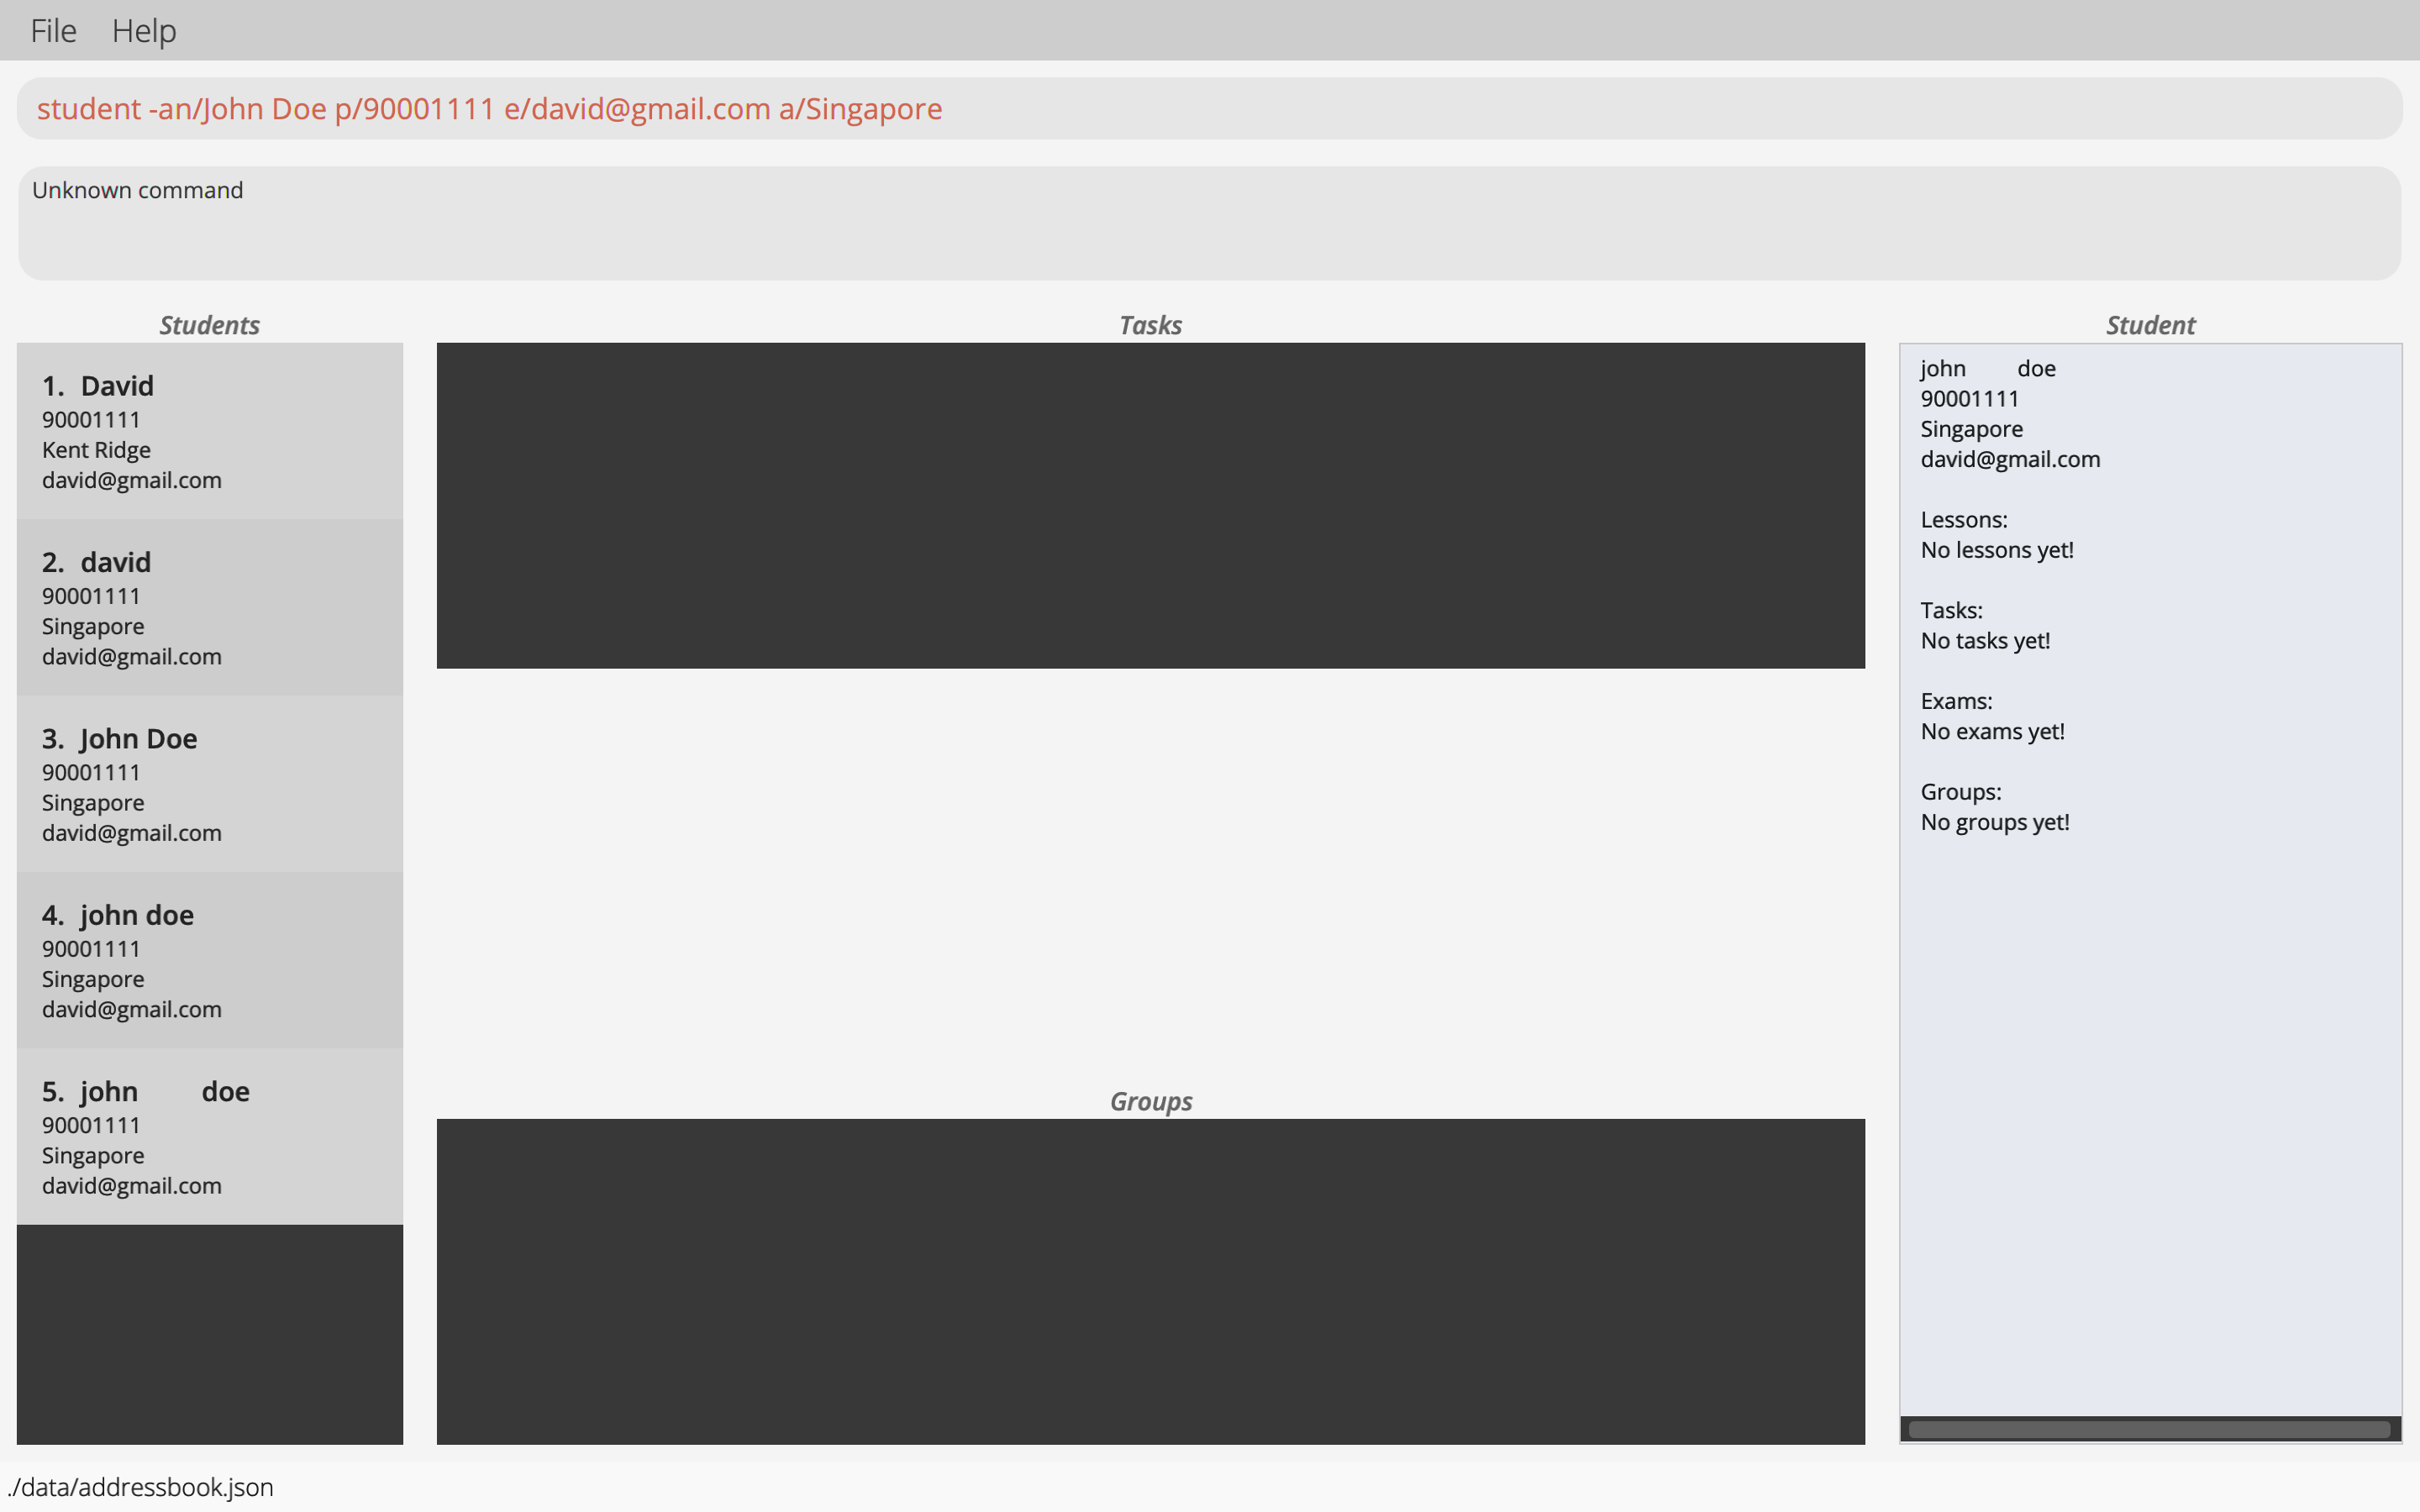2420x1512 pixels.
Task: Click the 'Tasks:' label in Student panel
Action: pos(1951,611)
